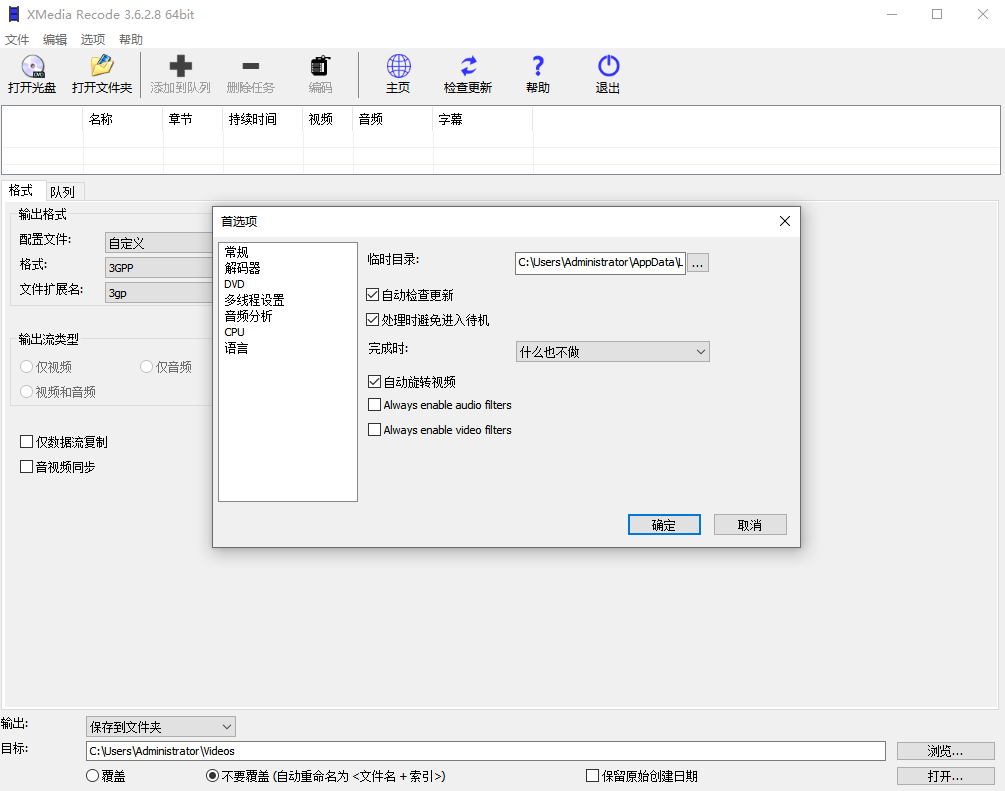The height and width of the screenshot is (791, 1005).
Task: Uncheck 自动旋转视频 in preferences
Action: [x=375, y=381]
